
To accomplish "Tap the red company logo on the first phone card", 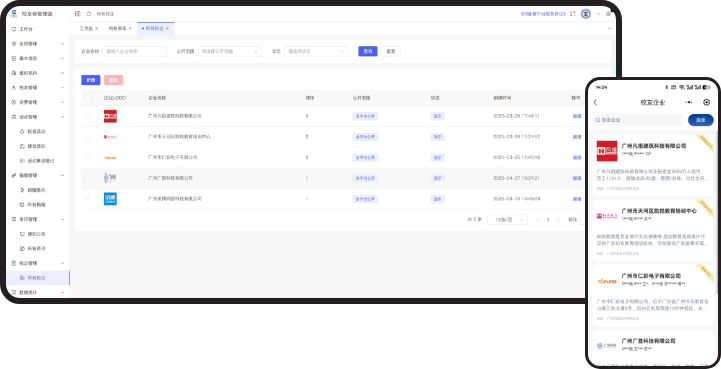I will [607, 151].
